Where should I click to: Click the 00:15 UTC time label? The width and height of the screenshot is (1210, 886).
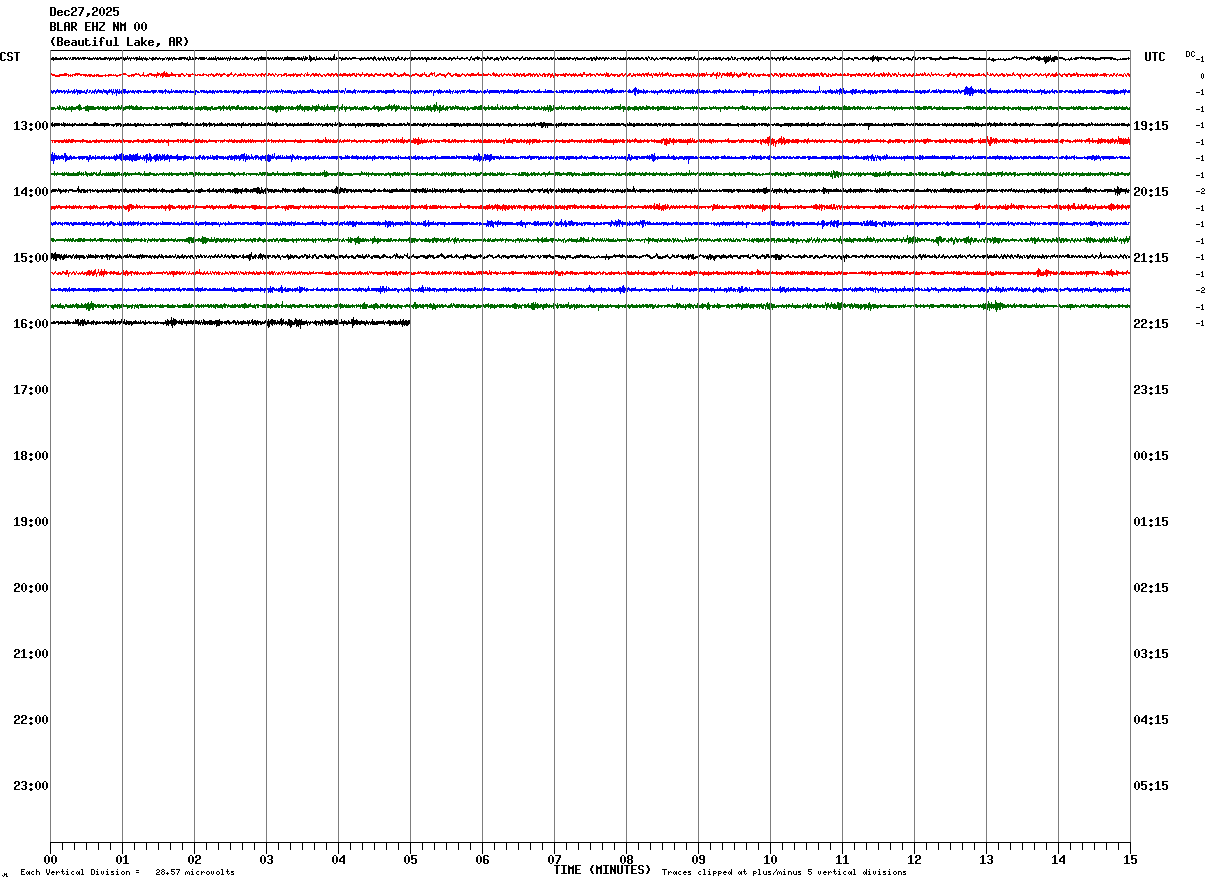pos(1151,456)
